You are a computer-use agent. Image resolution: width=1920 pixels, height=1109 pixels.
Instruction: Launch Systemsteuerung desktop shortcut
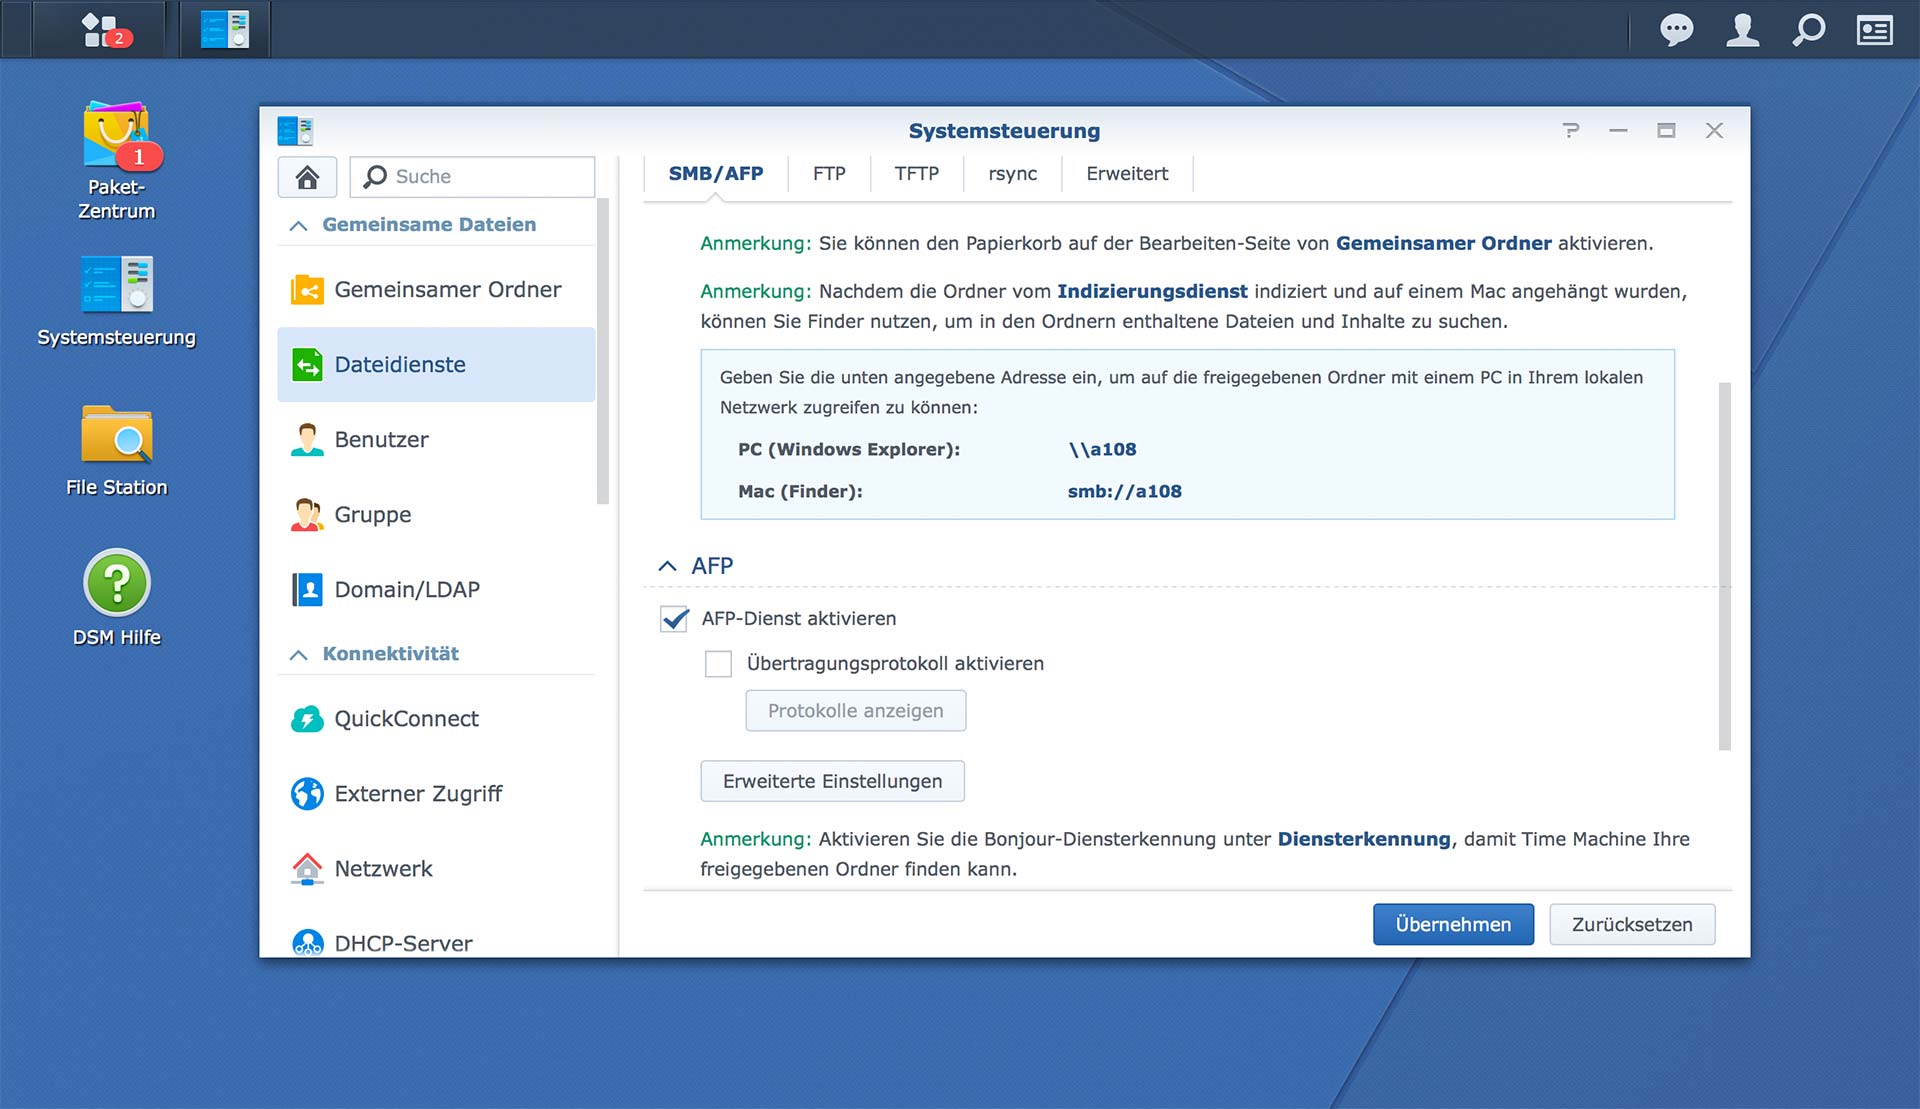pyautogui.click(x=117, y=301)
